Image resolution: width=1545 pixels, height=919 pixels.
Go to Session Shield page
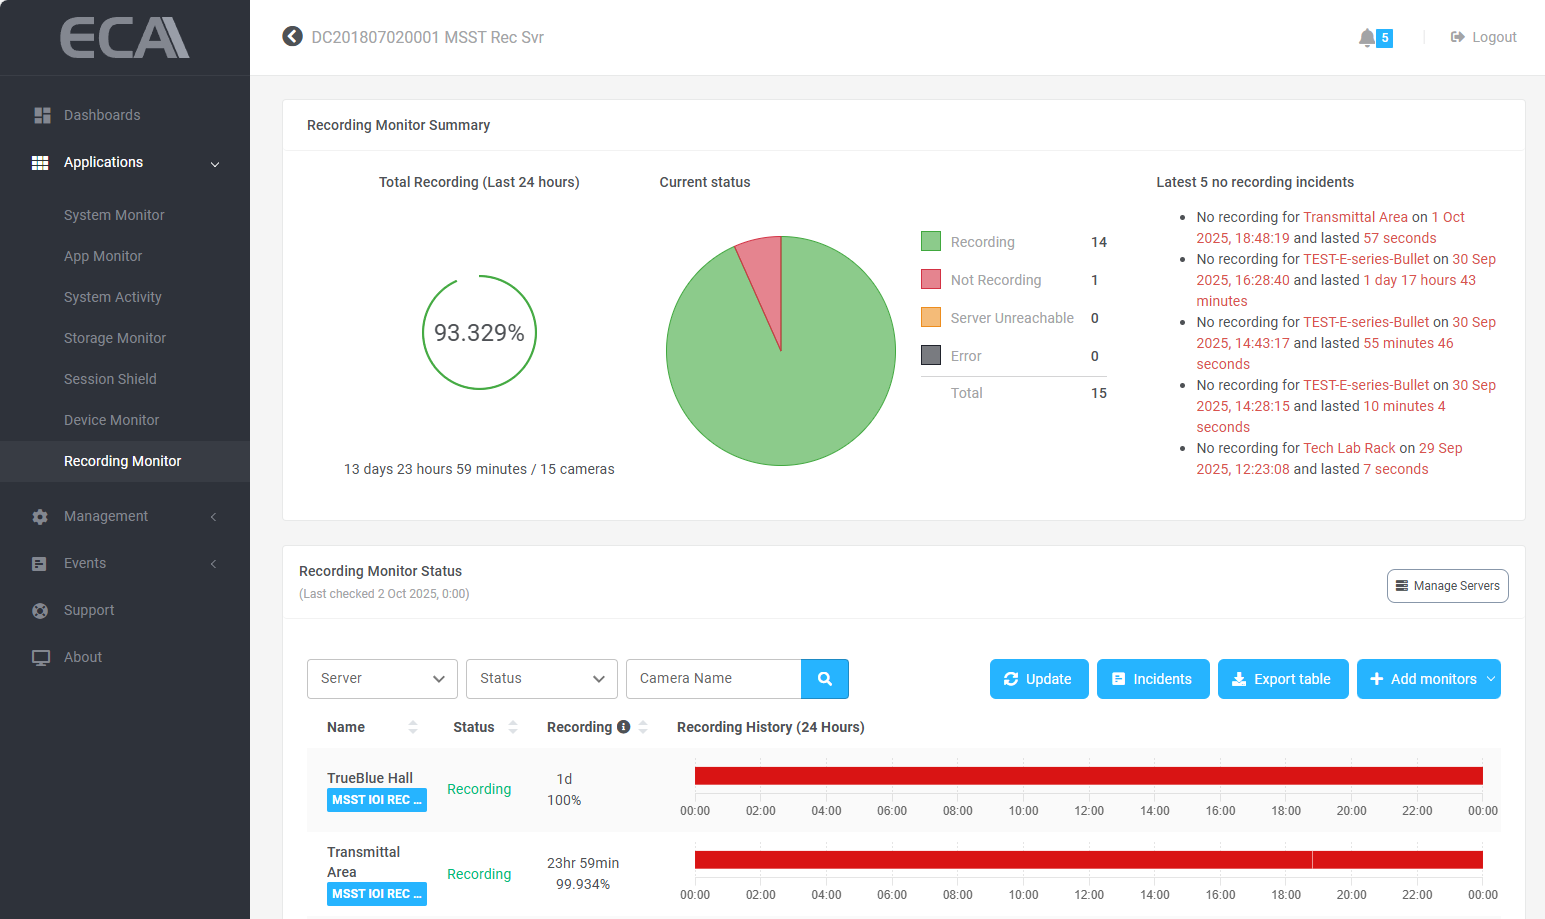tap(110, 379)
